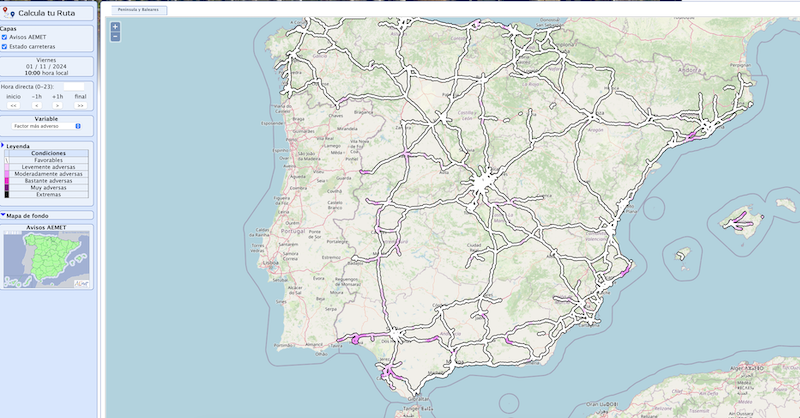Zoom out on the map
Screen dimensions: 800x418
coord(115,37)
